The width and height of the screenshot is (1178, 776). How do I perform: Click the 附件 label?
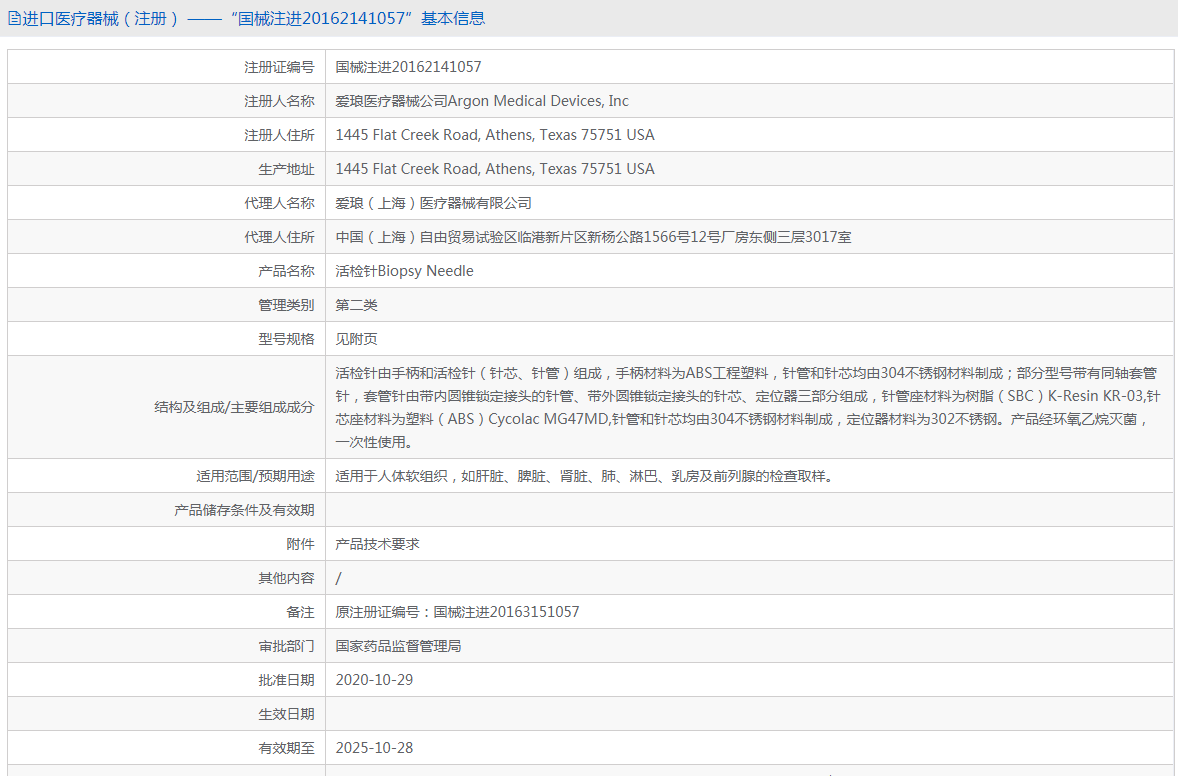tap(301, 544)
